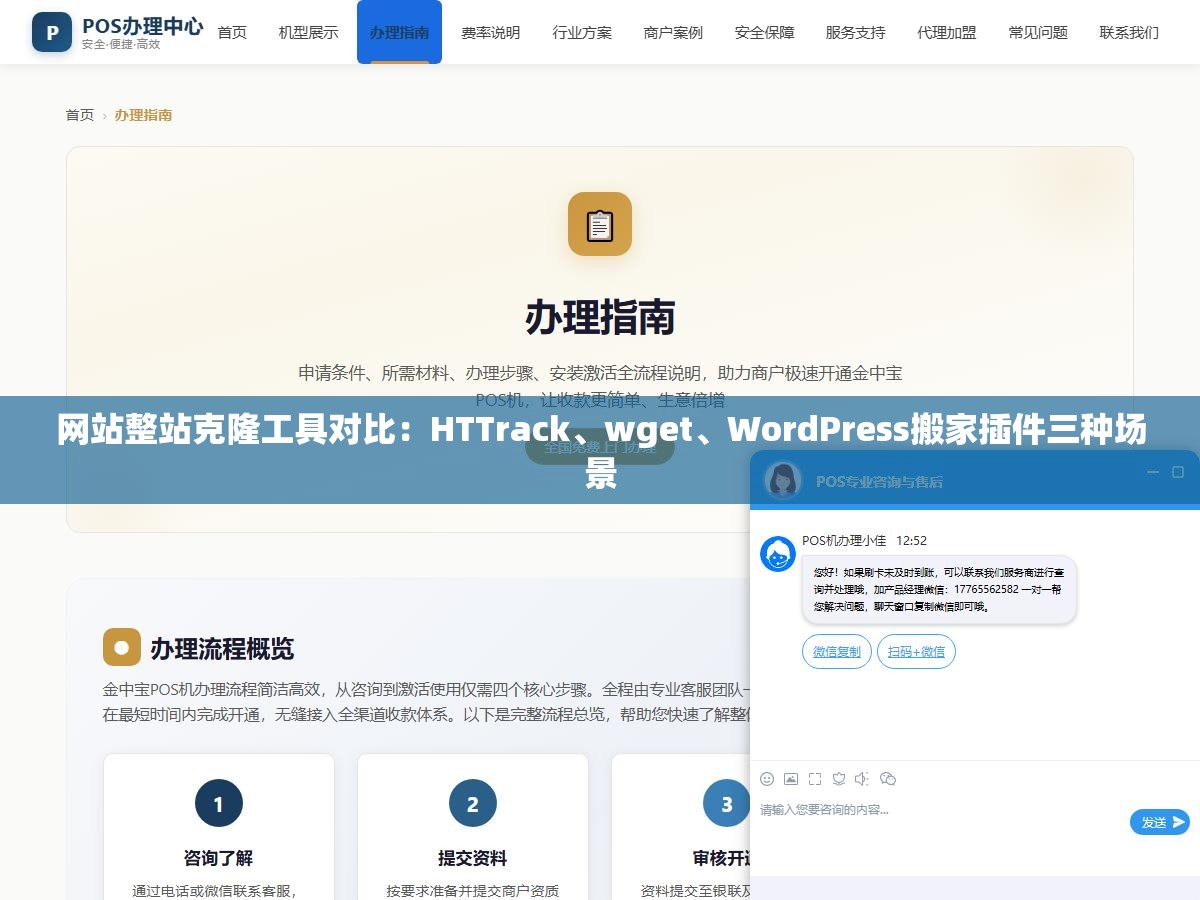Image resolution: width=1200 pixels, height=900 pixels.
Task: Open the 安全保障 nav item
Action: coord(764,32)
